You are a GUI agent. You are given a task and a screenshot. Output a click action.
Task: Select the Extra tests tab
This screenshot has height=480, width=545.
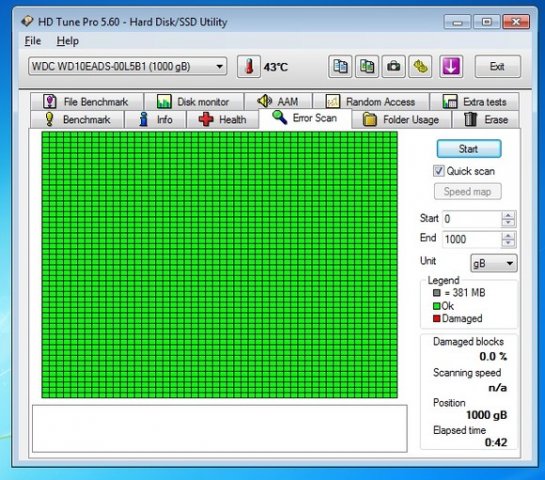click(474, 102)
